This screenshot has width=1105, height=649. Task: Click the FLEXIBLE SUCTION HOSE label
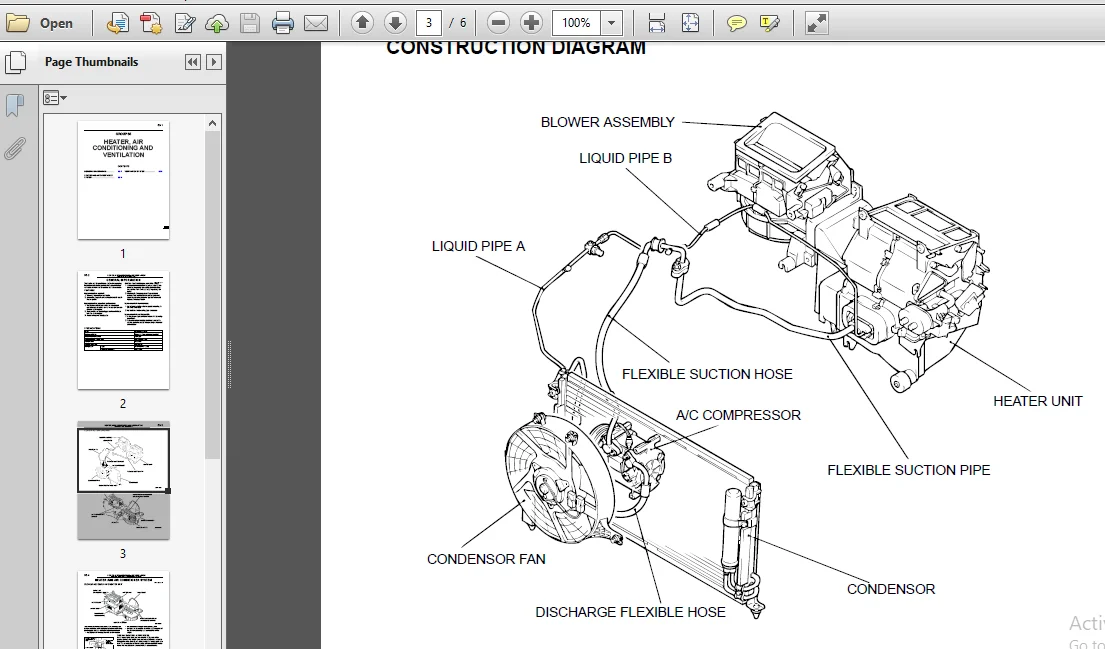click(707, 374)
